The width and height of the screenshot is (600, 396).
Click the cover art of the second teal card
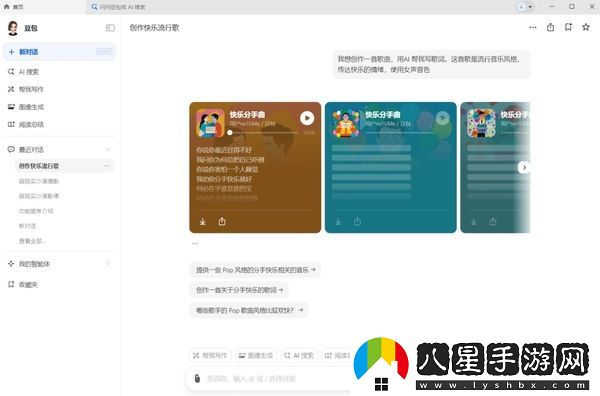[346, 123]
